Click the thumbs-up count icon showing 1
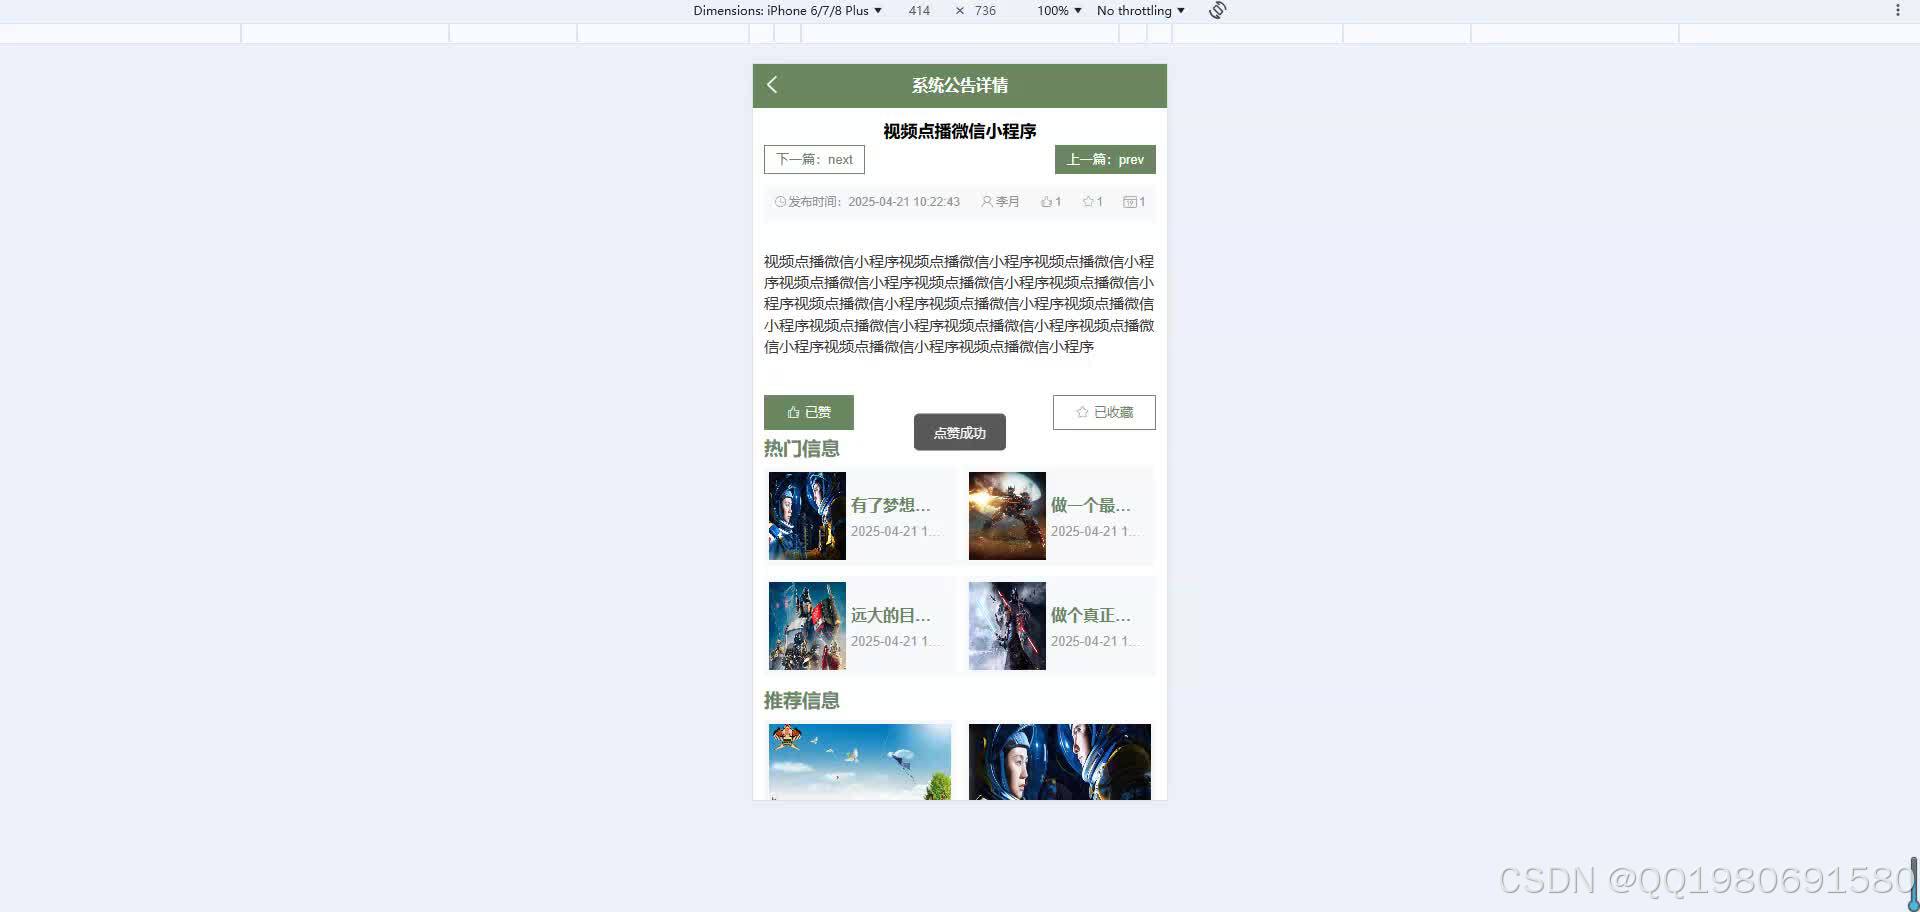The image size is (1920, 912). (1045, 201)
